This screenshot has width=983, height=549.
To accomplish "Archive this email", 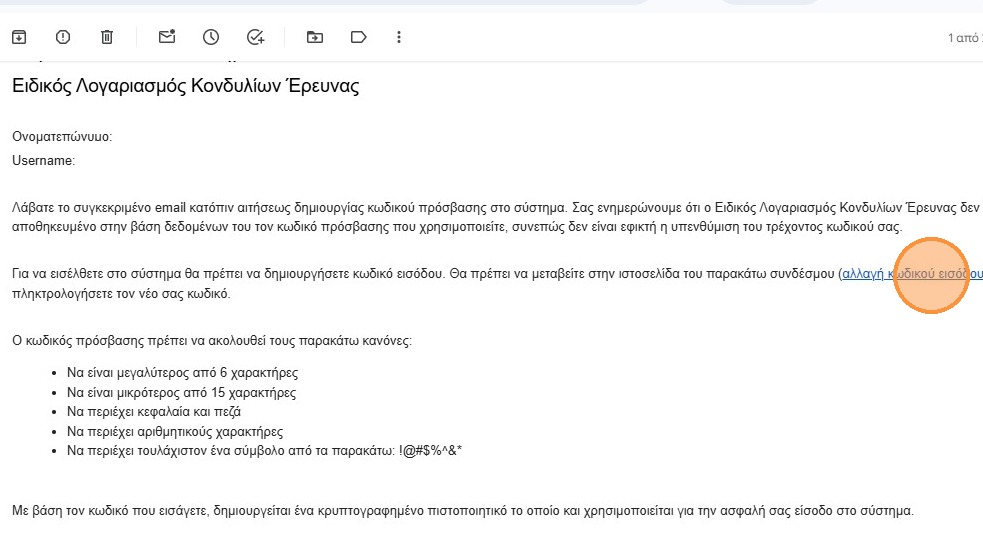I will tap(19, 37).
